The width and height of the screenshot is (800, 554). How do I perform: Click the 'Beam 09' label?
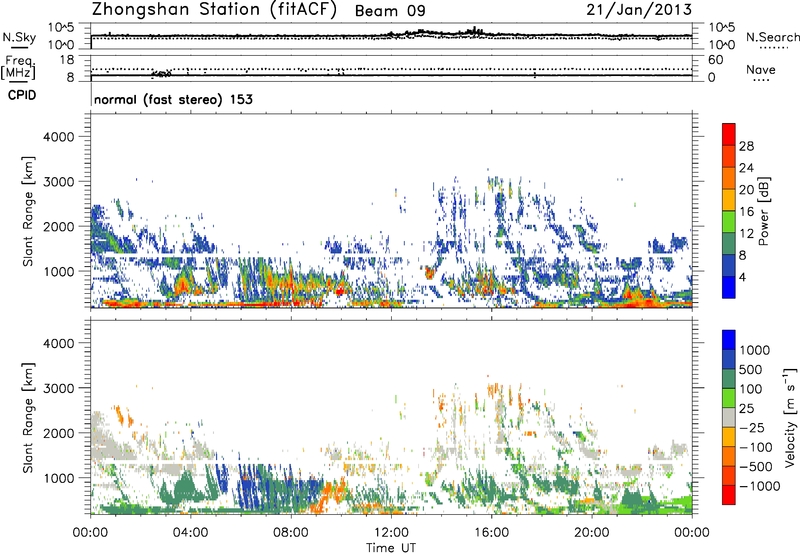coord(390,11)
